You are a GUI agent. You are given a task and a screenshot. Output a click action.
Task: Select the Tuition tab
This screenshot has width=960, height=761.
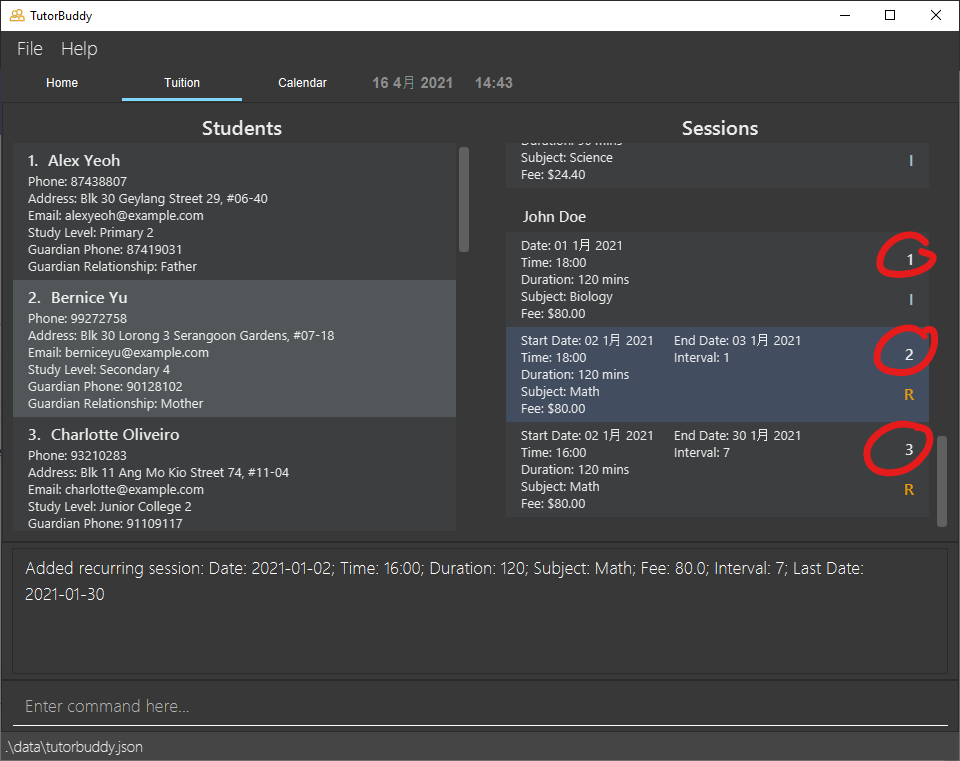tap(182, 83)
